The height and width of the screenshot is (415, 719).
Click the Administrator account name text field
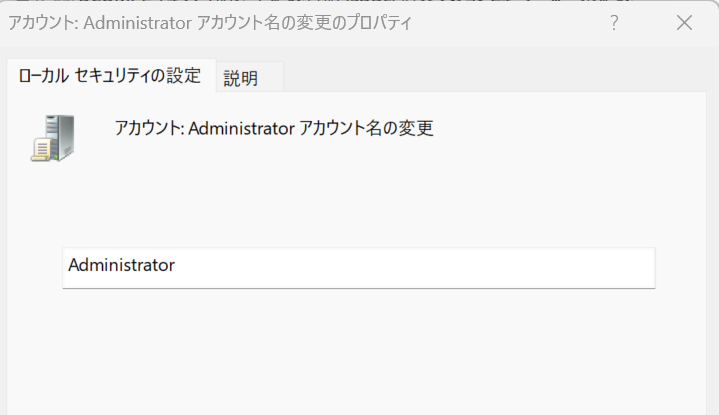click(x=359, y=268)
